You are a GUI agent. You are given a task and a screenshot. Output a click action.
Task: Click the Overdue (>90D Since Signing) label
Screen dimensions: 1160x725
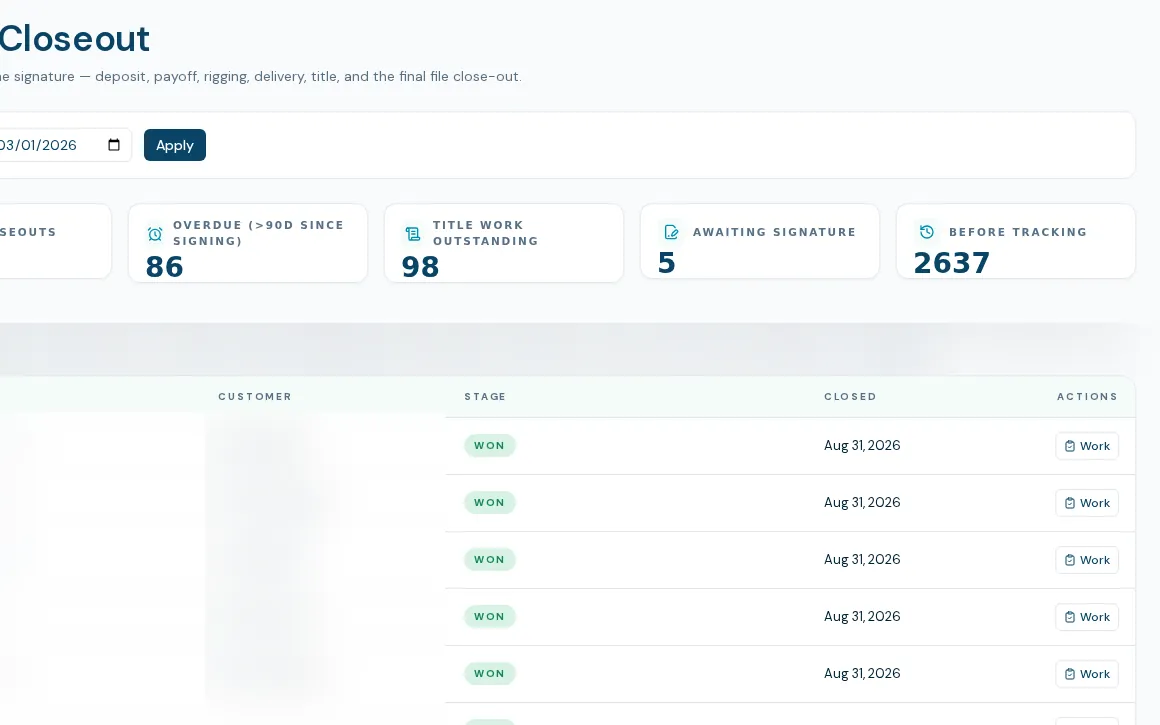coord(258,233)
